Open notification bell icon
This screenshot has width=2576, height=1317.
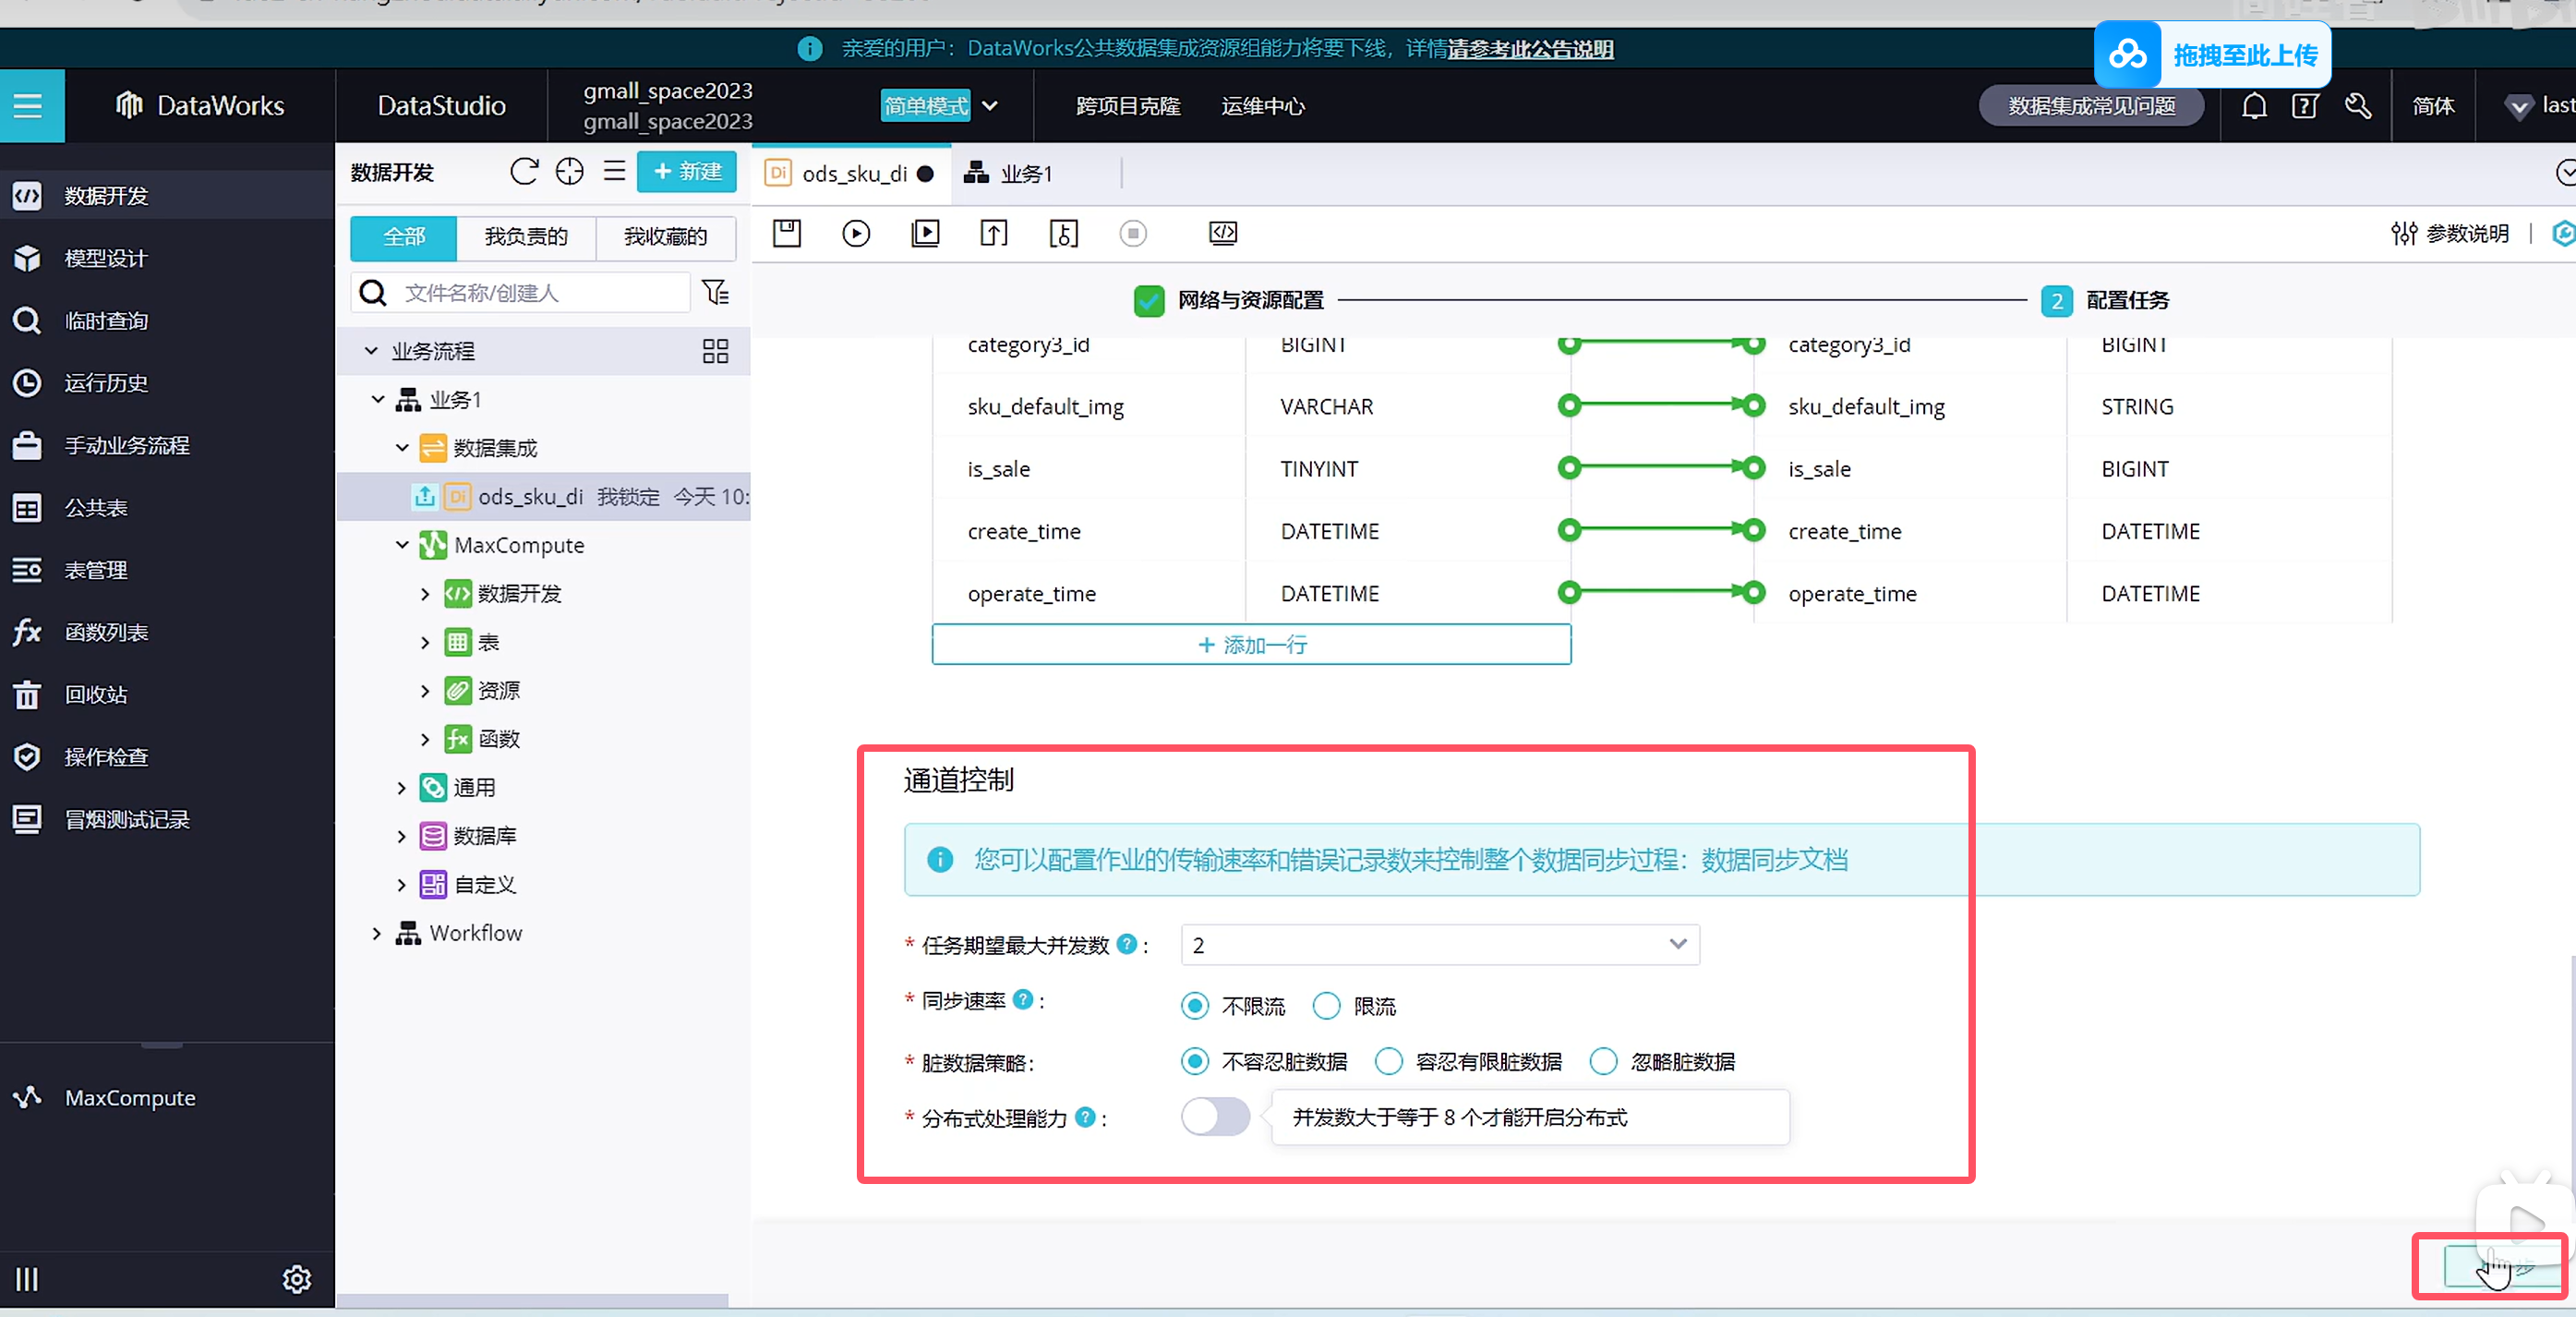click(2254, 106)
